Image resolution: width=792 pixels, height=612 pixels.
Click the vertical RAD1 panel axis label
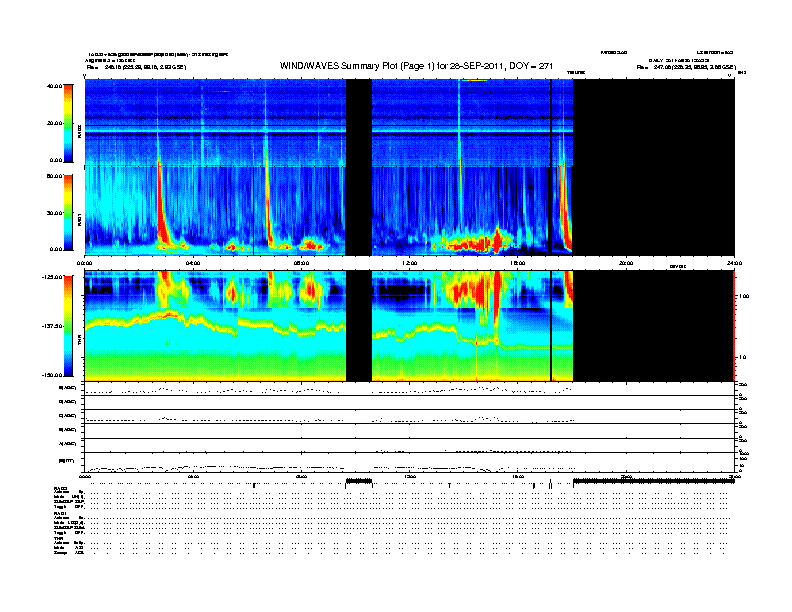pyautogui.click(x=79, y=219)
